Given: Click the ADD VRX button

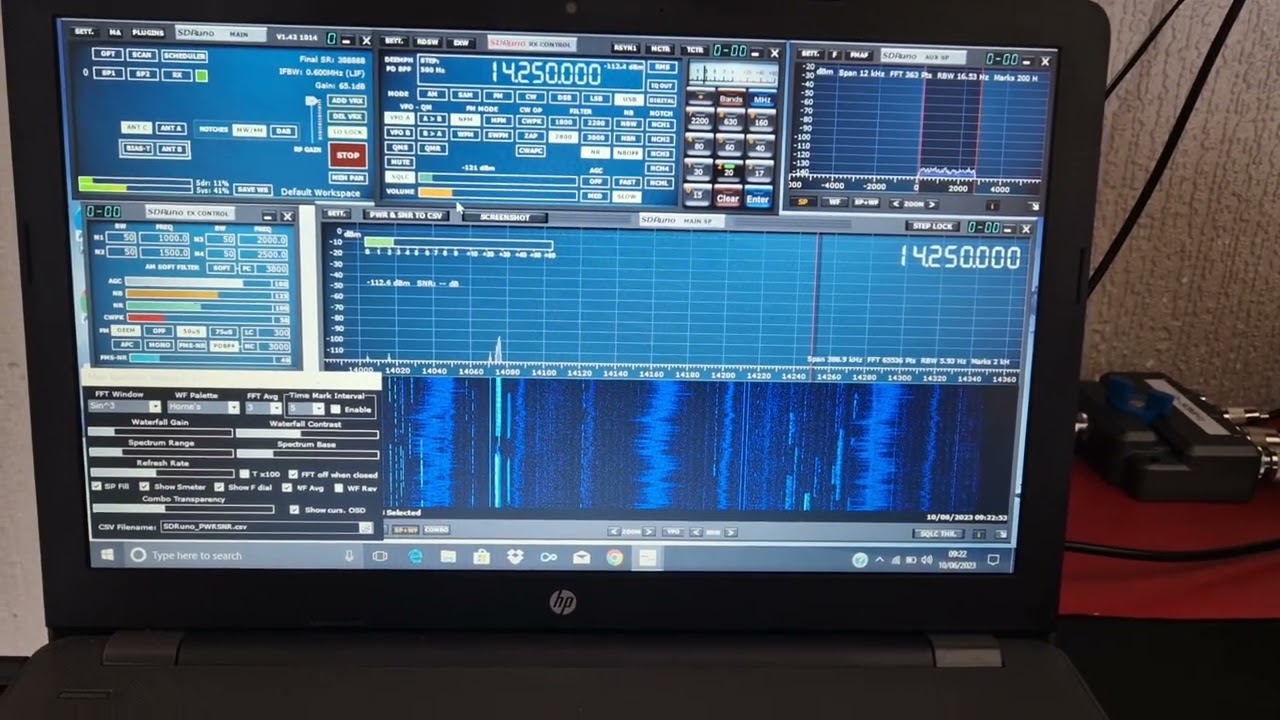Looking at the screenshot, I should pyautogui.click(x=346, y=101).
